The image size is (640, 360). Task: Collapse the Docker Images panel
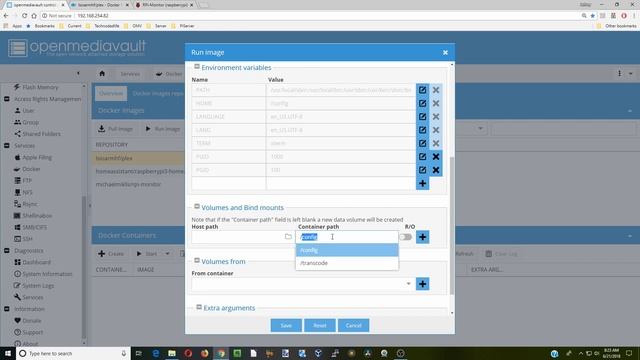point(630,111)
